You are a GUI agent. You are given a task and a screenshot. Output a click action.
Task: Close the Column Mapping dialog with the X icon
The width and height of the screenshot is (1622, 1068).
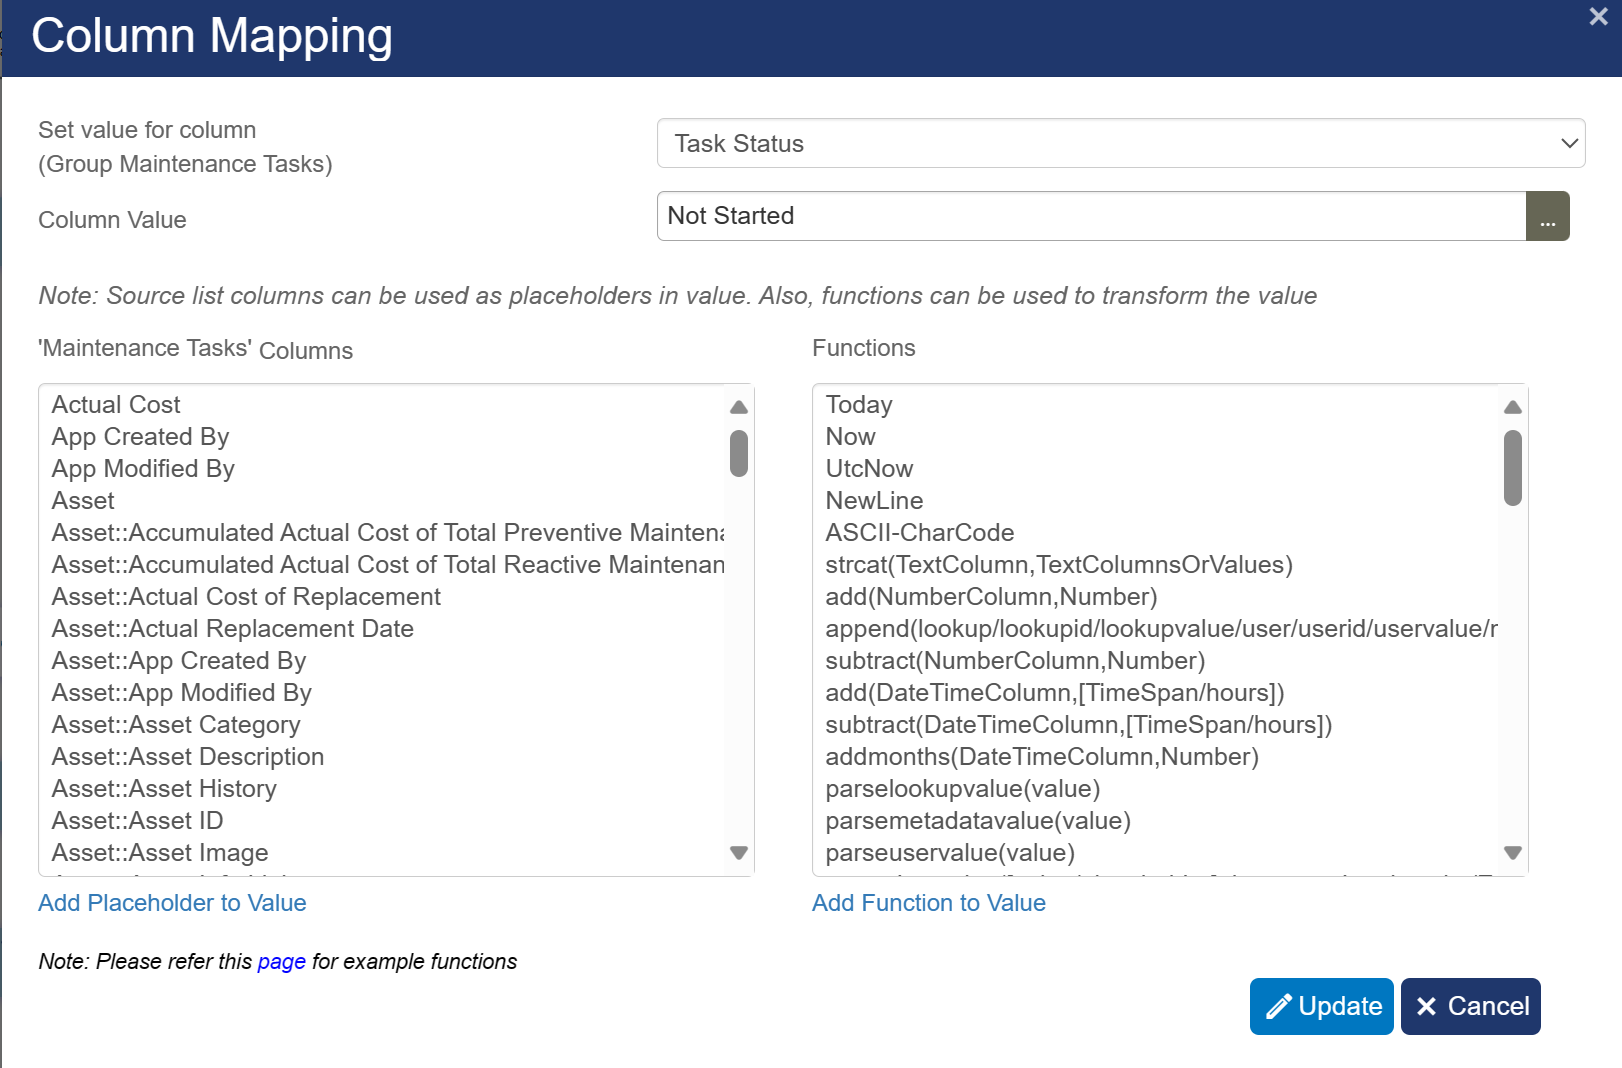1598,16
